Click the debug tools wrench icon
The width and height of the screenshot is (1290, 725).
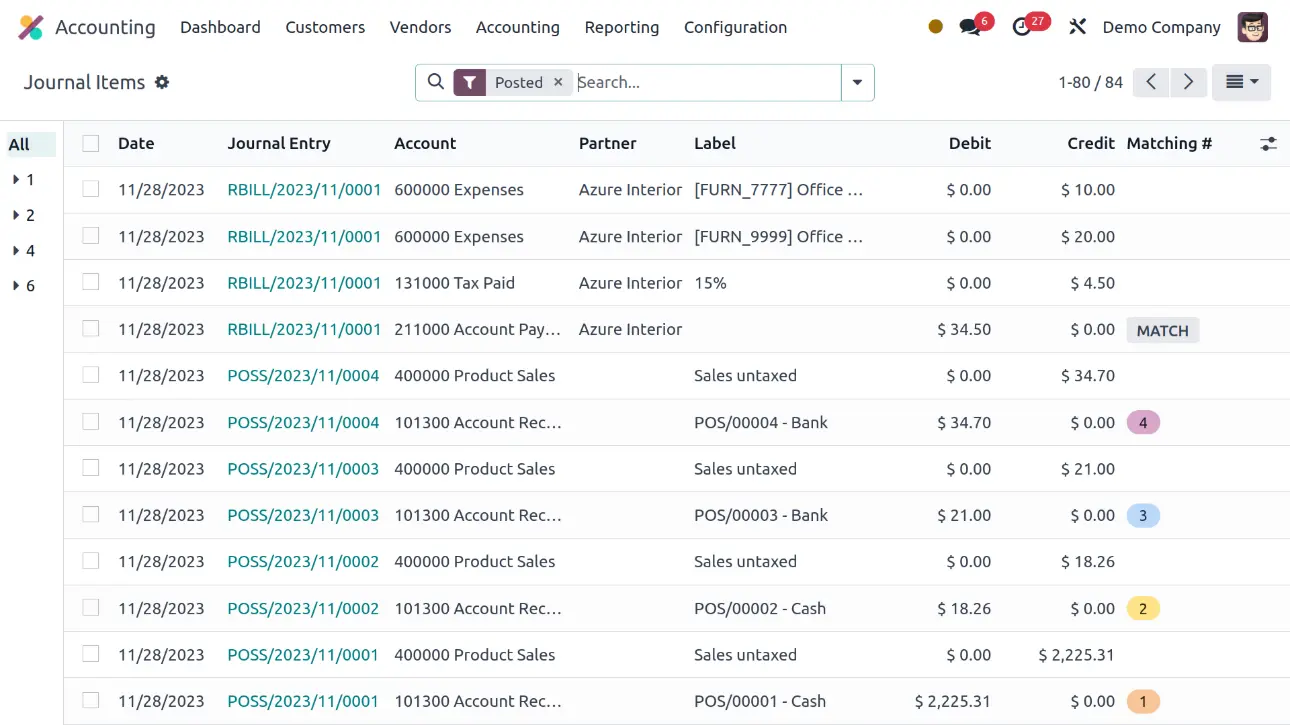pyautogui.click(x=1077, y=28)
